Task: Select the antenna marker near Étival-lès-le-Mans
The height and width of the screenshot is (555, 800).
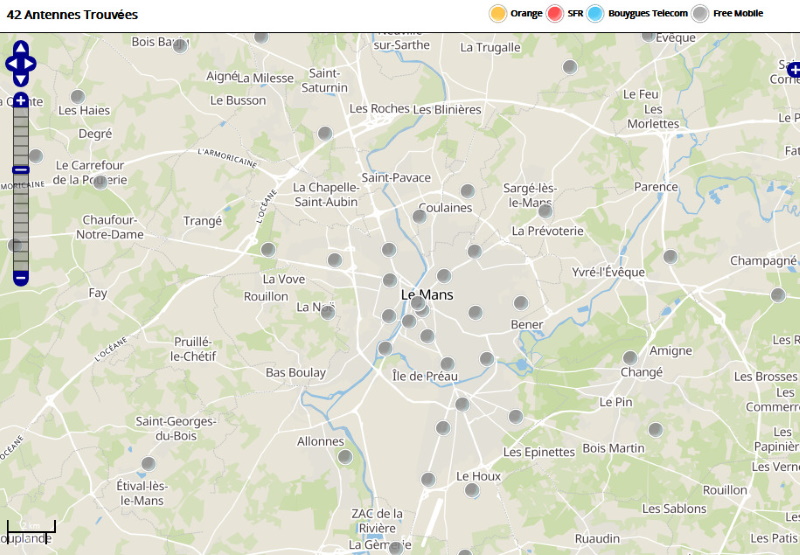Action: click(x=149, y=464)
